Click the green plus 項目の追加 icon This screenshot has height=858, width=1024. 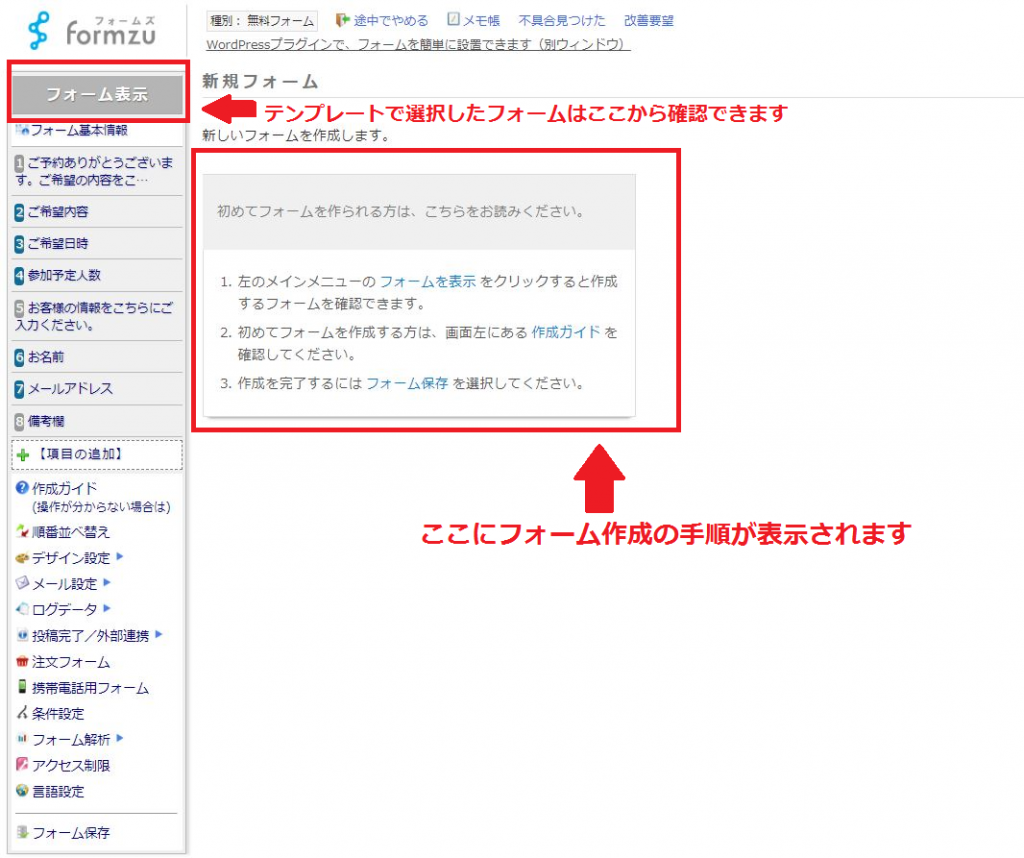24,455
